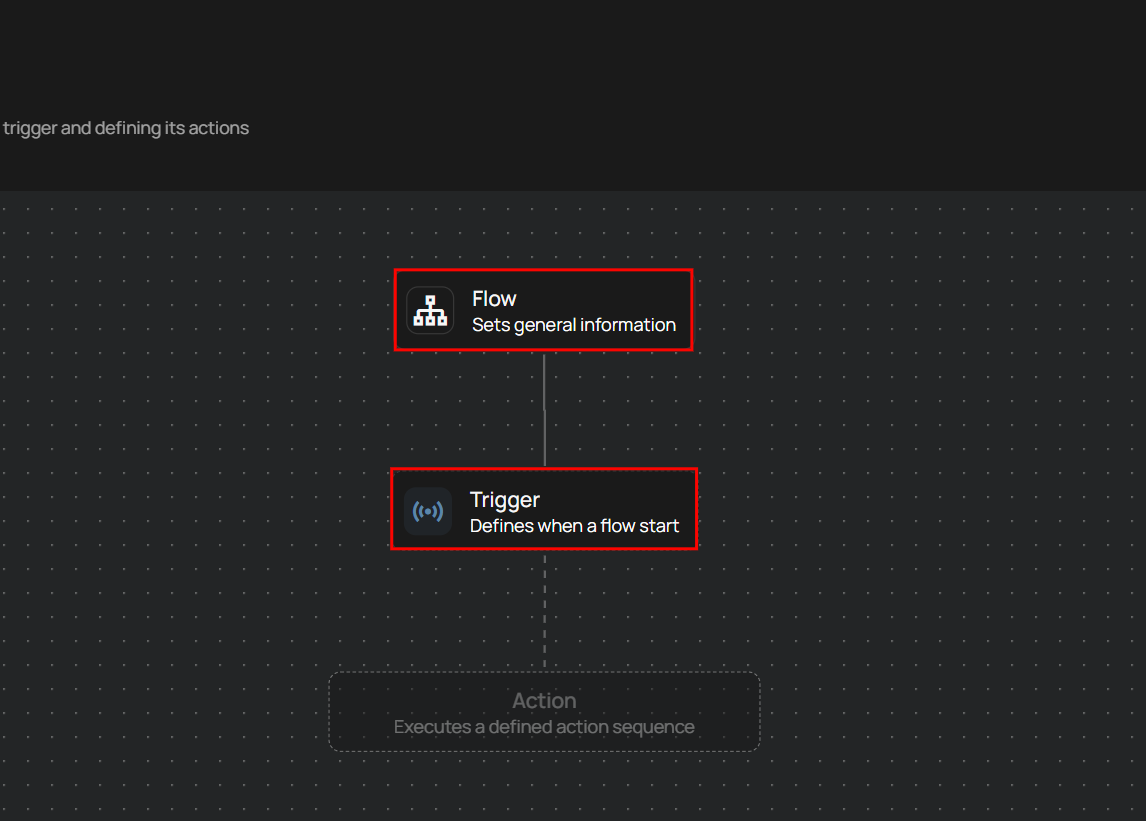Click empty canvas below the Action placeholder
Image resolution: width=1146 pixels, height=821 pixels.
tap(544, 790)
